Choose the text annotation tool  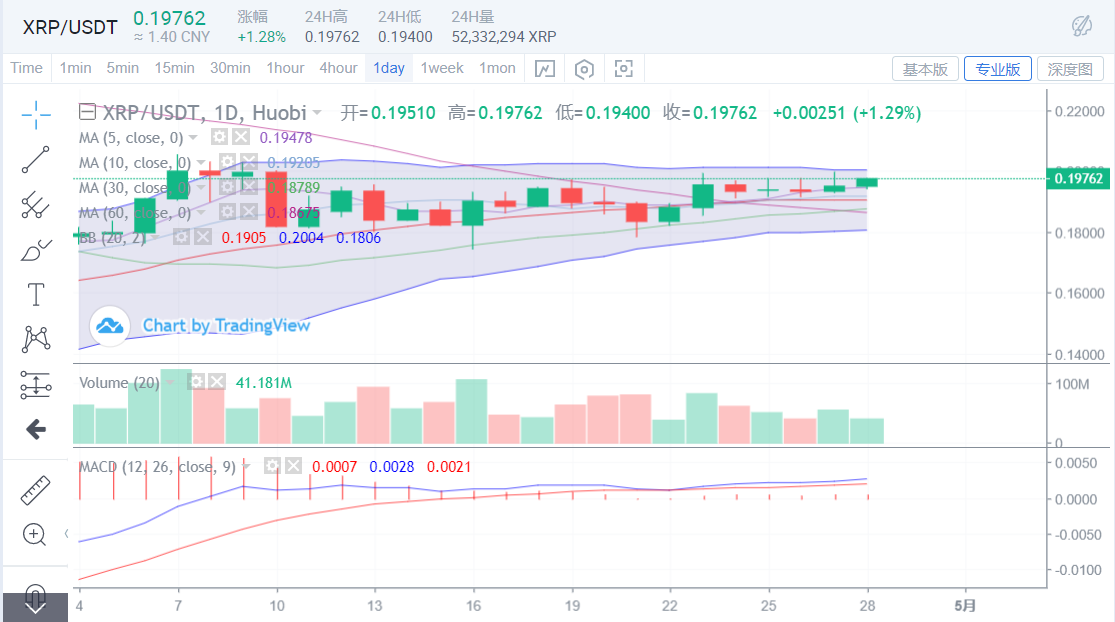tap(36, 294)
